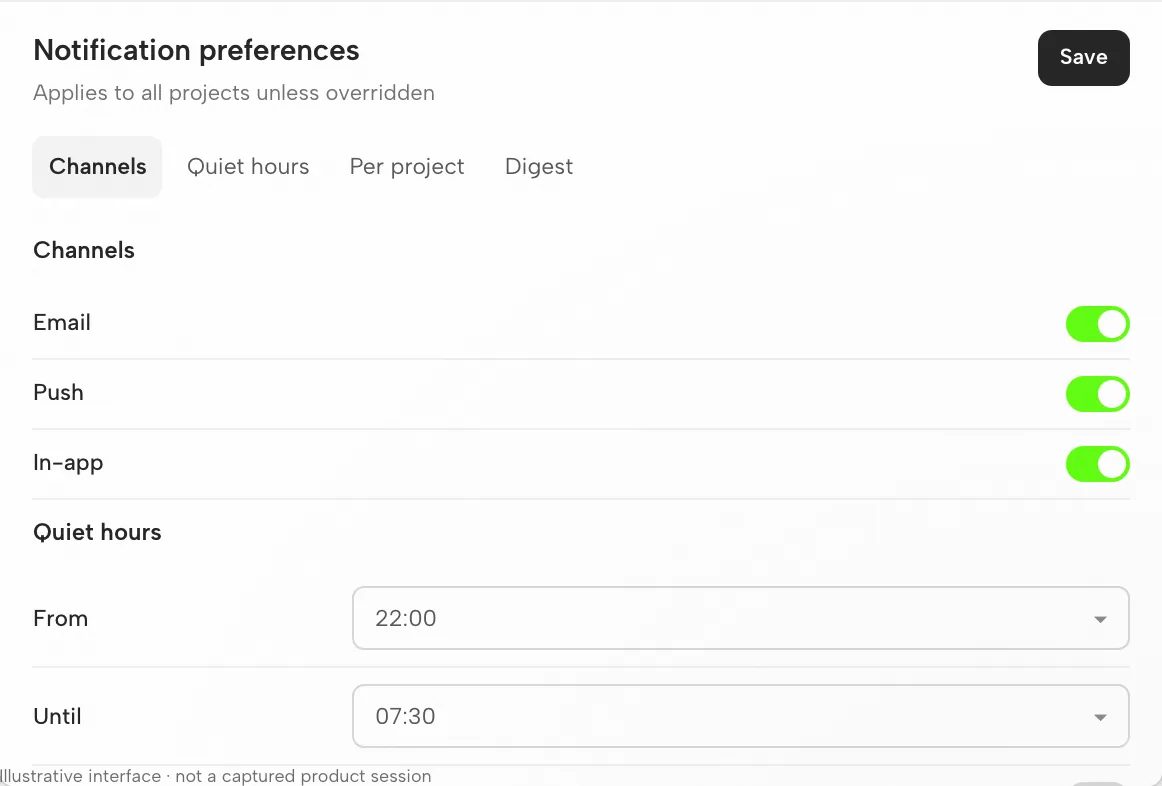Click the Push channel label
This screenshot has width=1162, height=786.
point(58,393)
